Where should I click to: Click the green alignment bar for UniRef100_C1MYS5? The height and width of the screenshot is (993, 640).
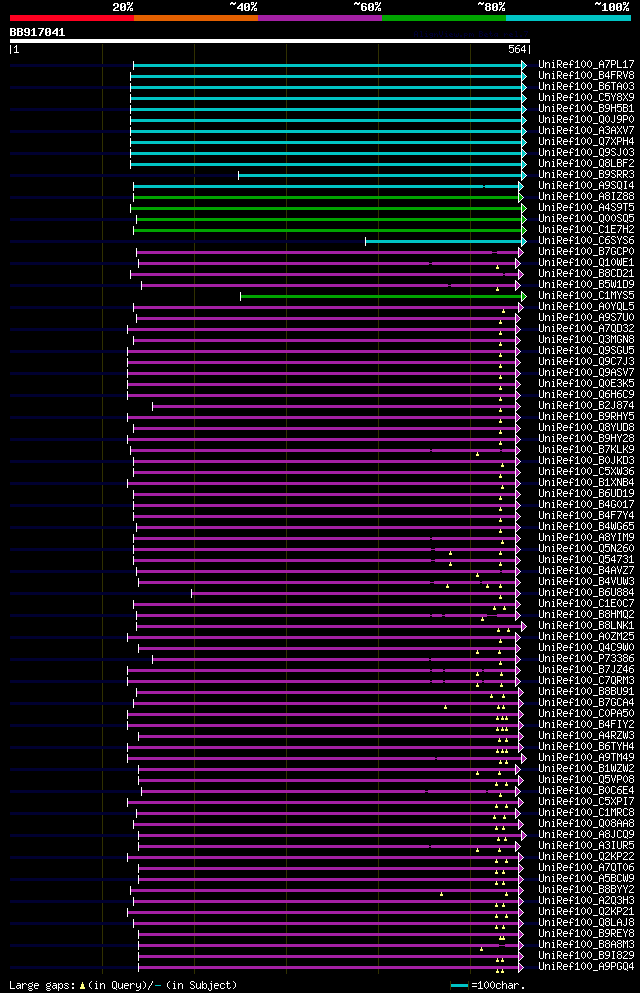[383, 296]
